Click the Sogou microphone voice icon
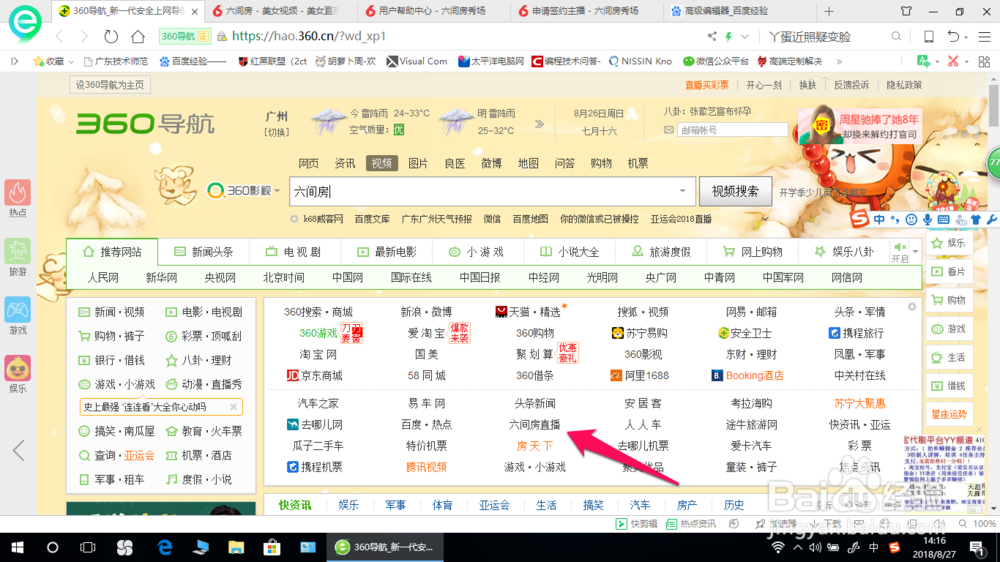The height and width of the screenshot is (562, 1000). pyautogui.click(x=927, y=219)
